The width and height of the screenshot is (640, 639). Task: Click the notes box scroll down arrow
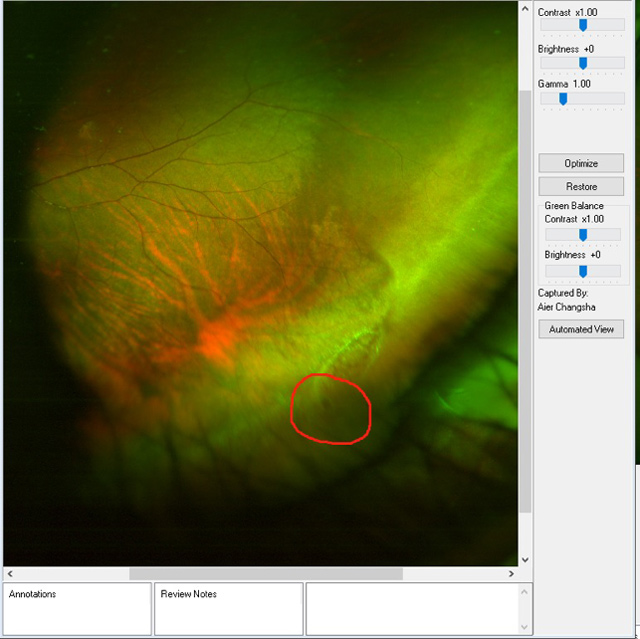click(x=524, y=627)
